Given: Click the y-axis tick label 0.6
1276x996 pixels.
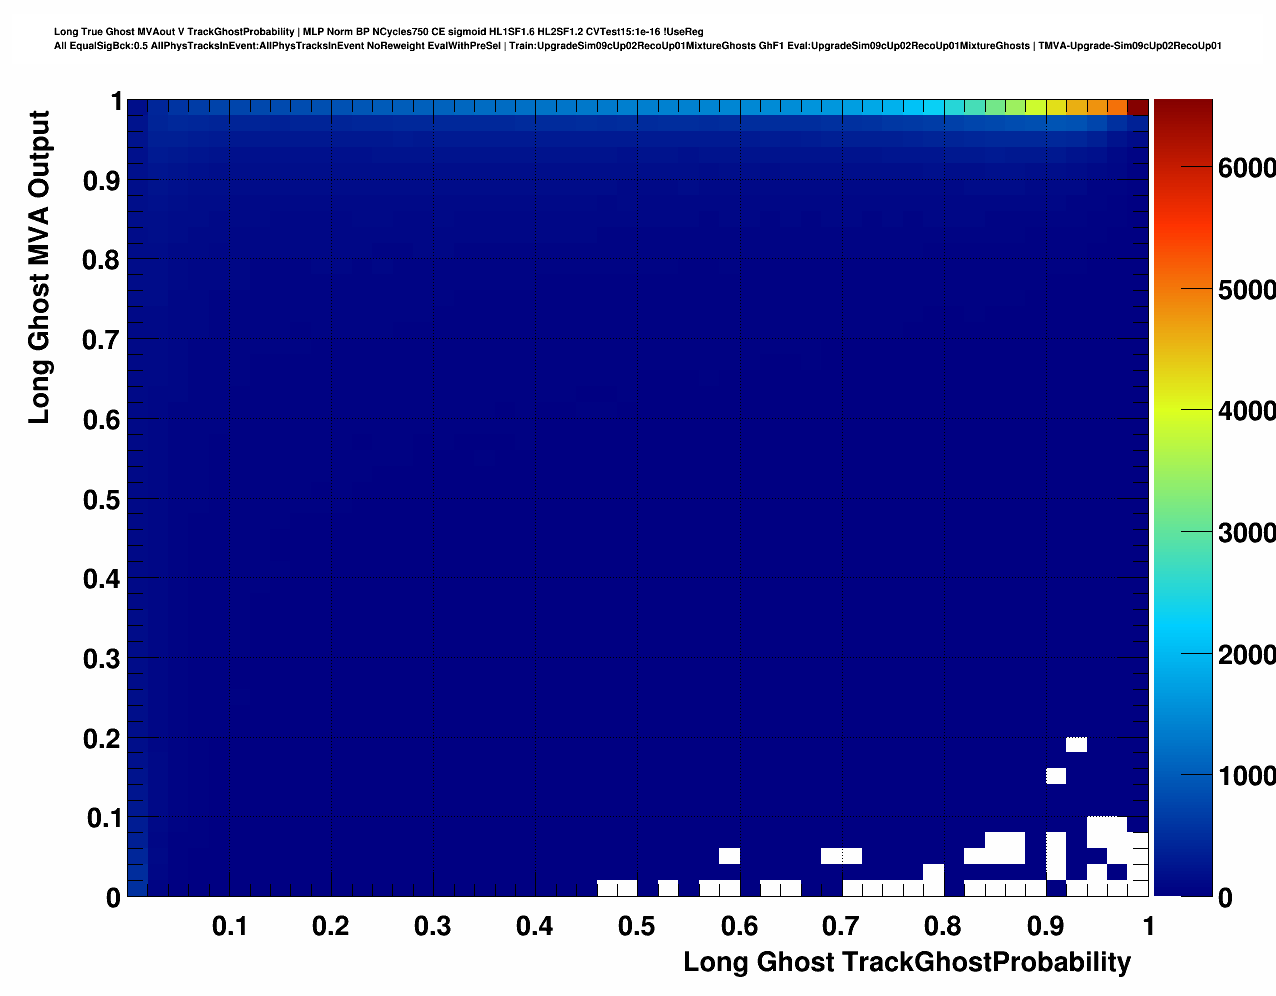Looking at the screenshot, I should (102, 420).
